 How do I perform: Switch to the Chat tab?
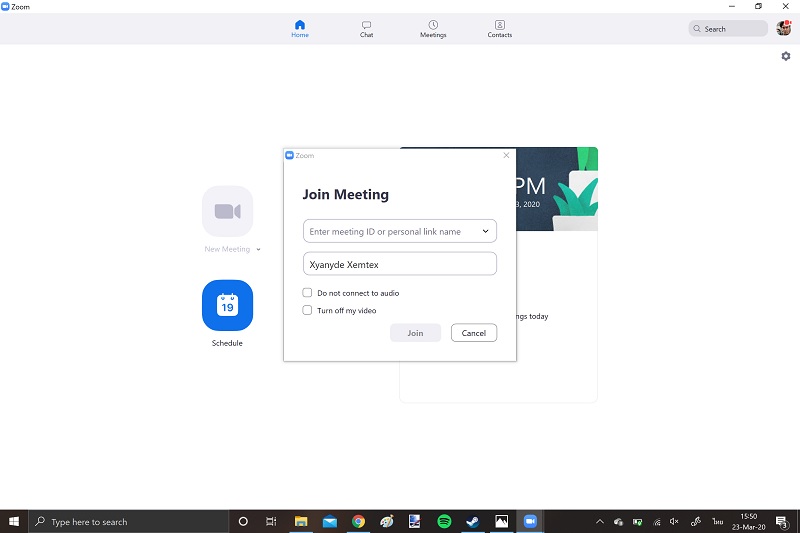click(366, 29)
